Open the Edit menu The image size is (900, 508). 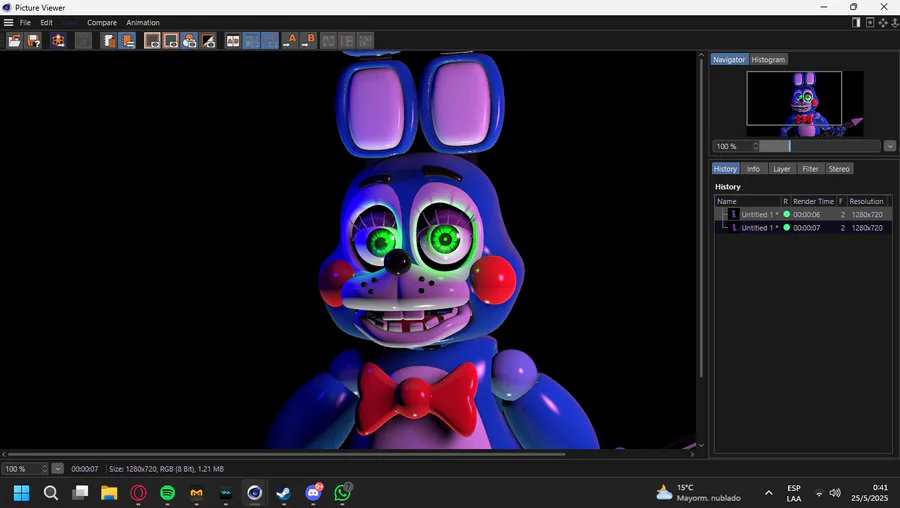46,22
